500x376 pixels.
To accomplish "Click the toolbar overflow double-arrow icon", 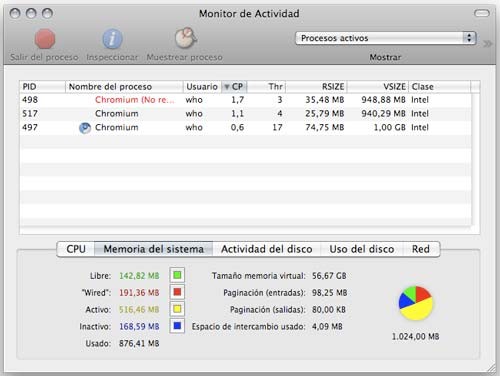I will click(x=487, y=44).
